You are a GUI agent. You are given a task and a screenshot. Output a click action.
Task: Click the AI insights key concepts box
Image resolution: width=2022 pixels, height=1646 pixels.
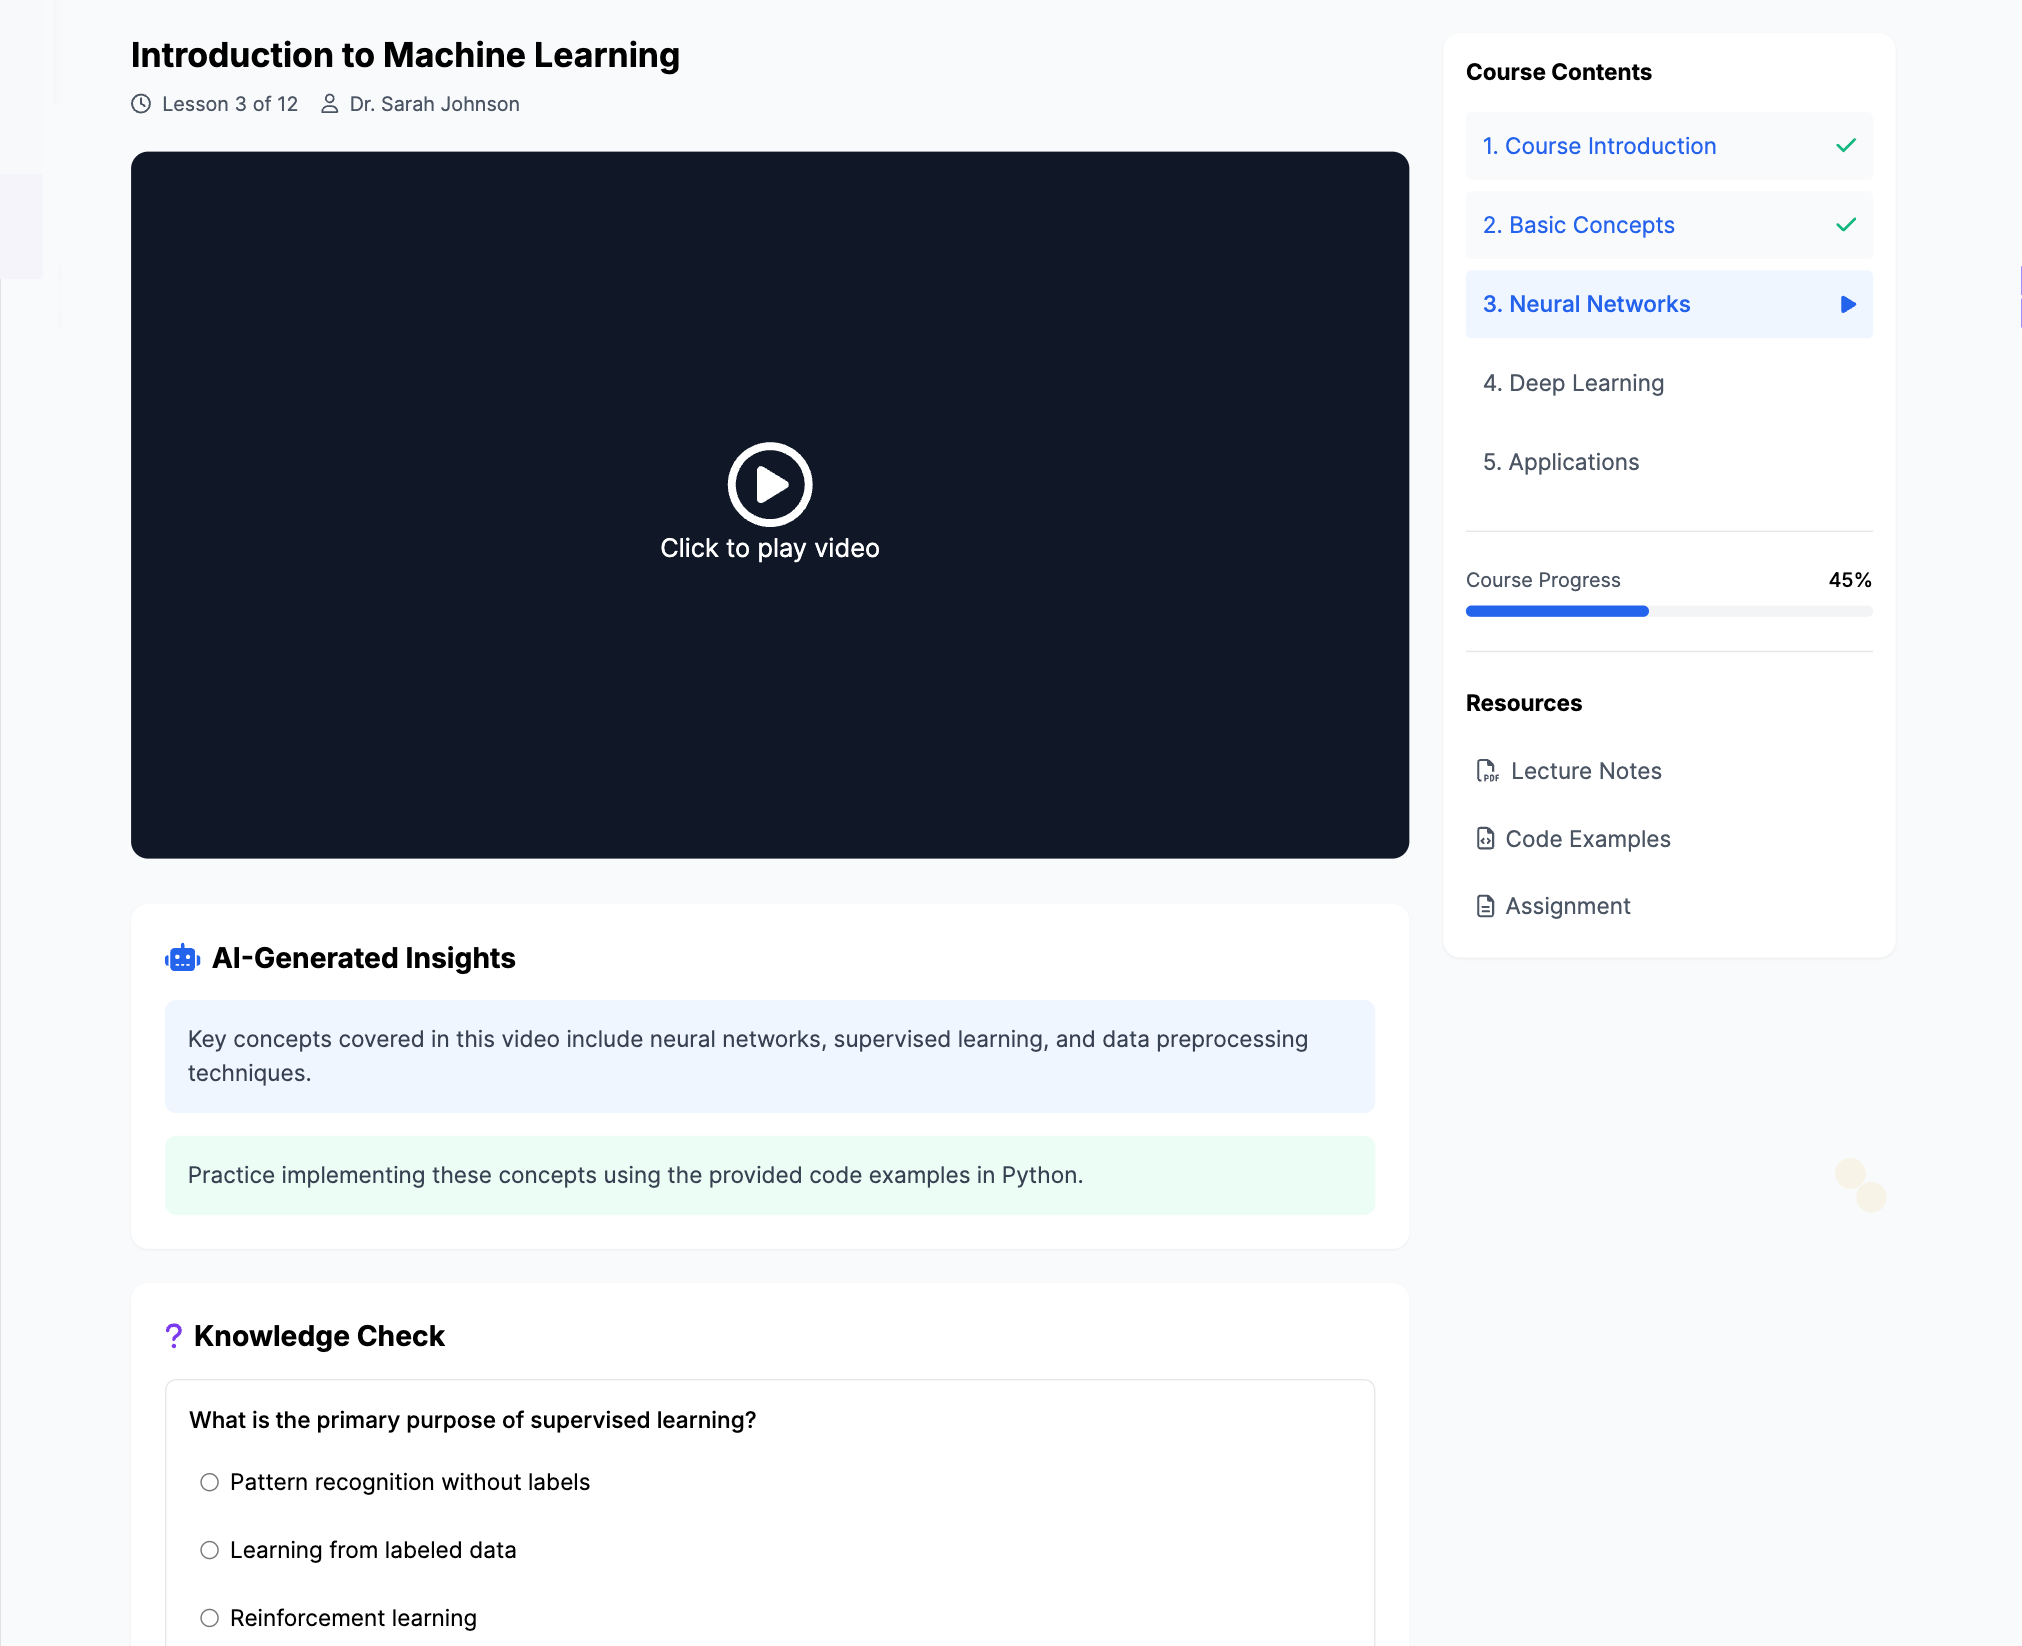pos(769,1056)
